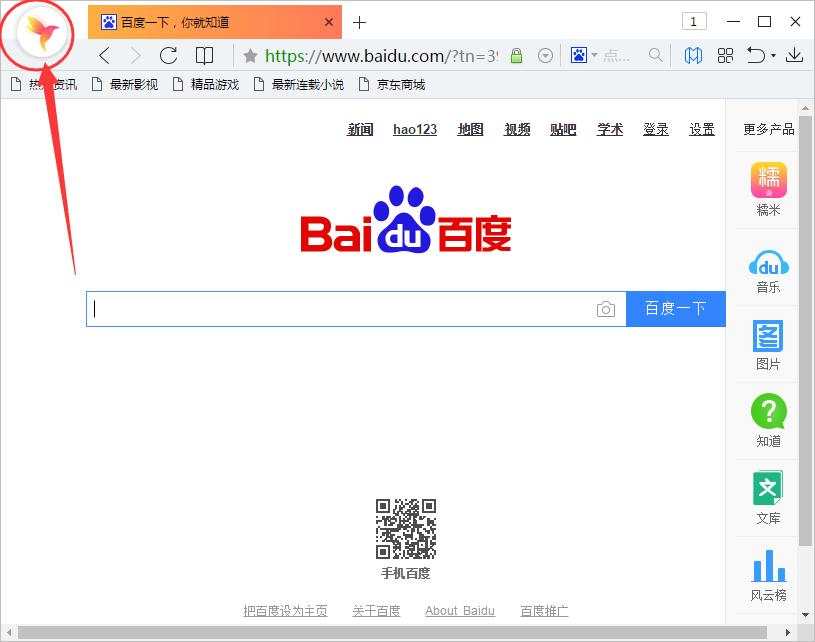Click the camera image search icon
The height and width of the screenshot is (642, 815).
605,309
